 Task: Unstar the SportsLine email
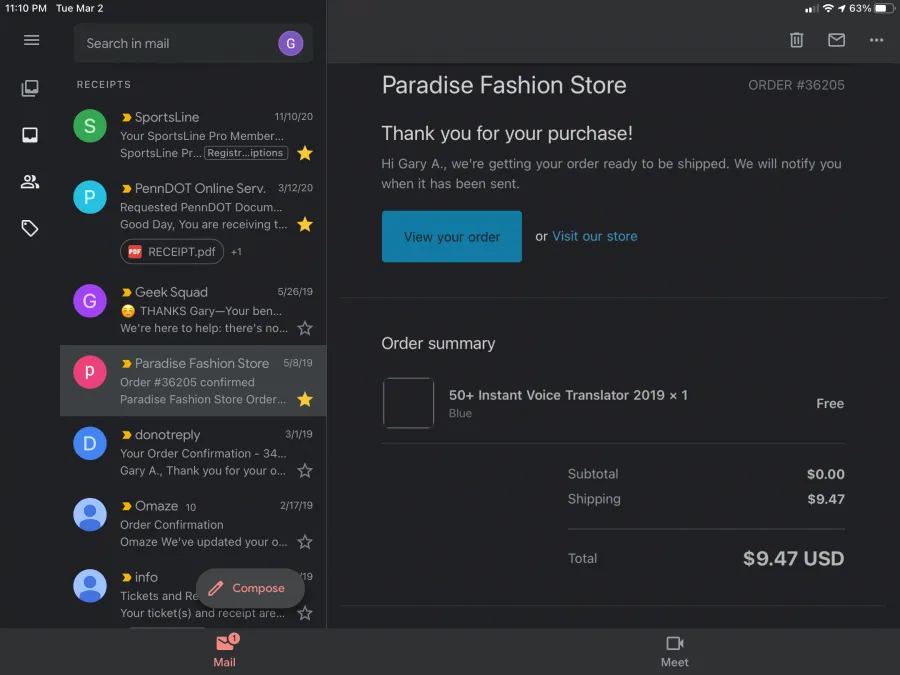(x=305, y=153)
